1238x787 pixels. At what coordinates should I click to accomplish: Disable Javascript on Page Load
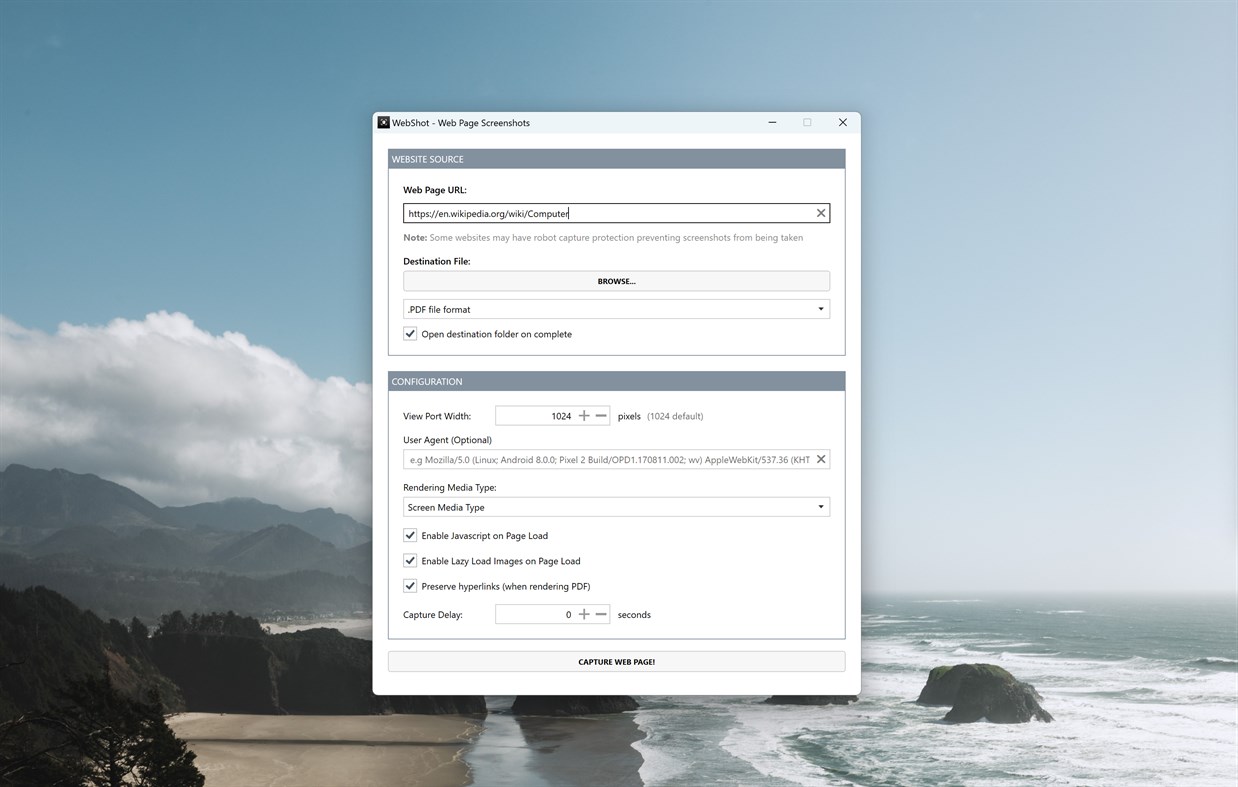point(410,535)
